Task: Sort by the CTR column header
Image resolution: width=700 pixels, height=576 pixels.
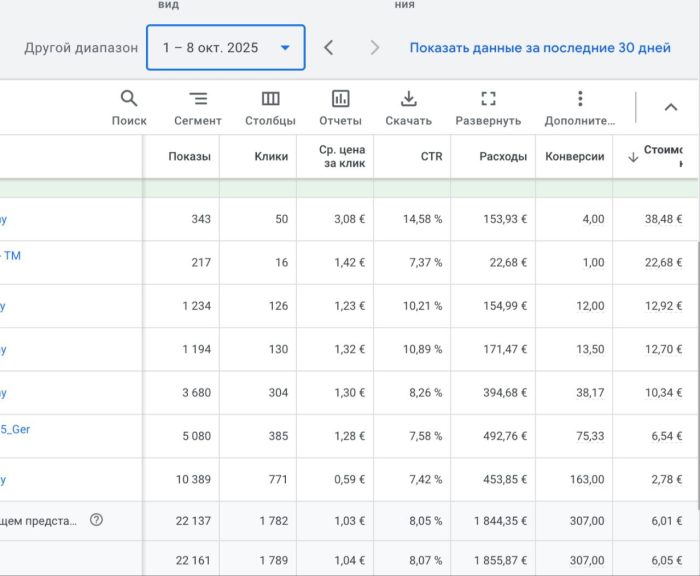Action: (x=431, y=157)
